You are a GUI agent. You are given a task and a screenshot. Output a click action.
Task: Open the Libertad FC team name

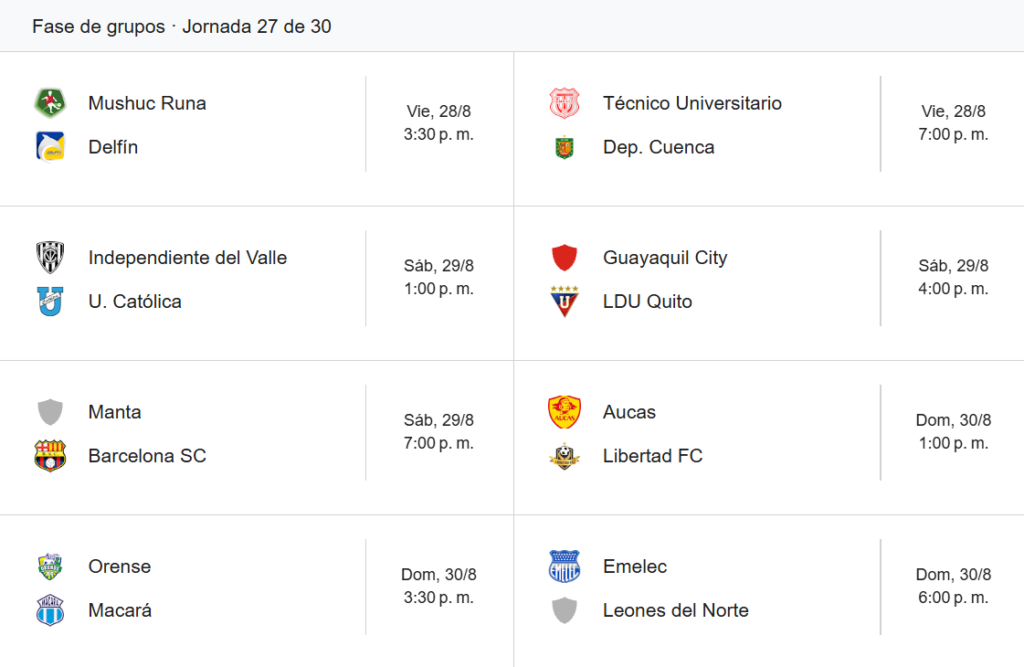(x=652, y=455)
